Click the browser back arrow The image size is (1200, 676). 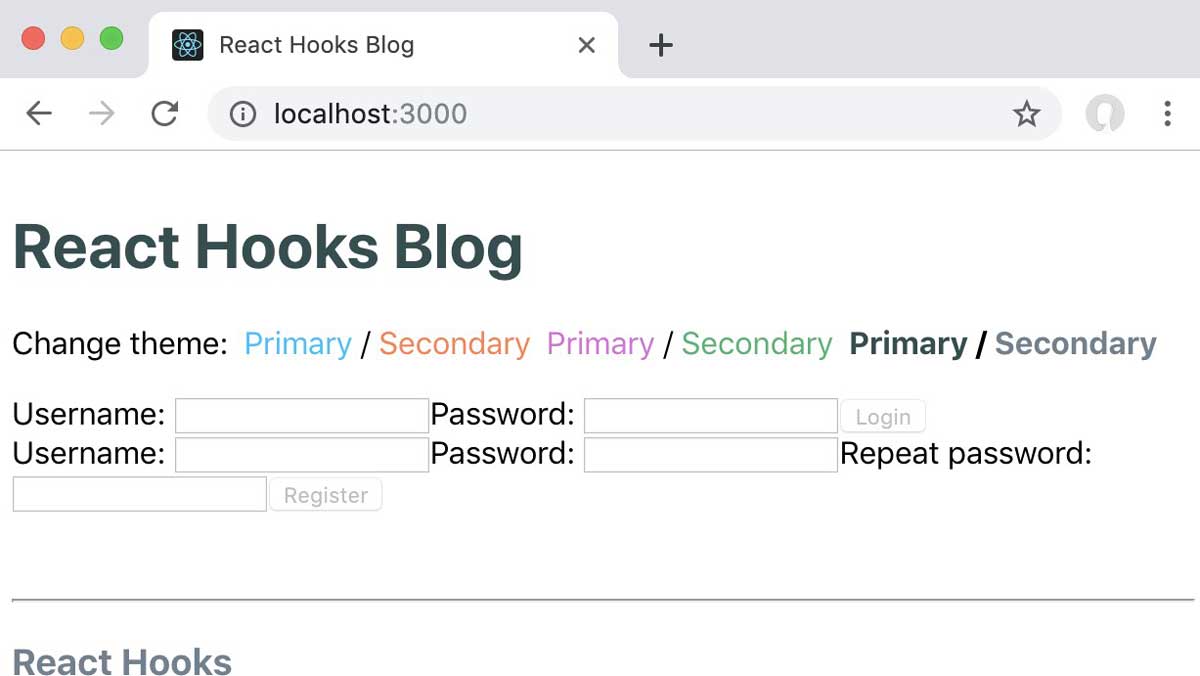tap(39, 114)
